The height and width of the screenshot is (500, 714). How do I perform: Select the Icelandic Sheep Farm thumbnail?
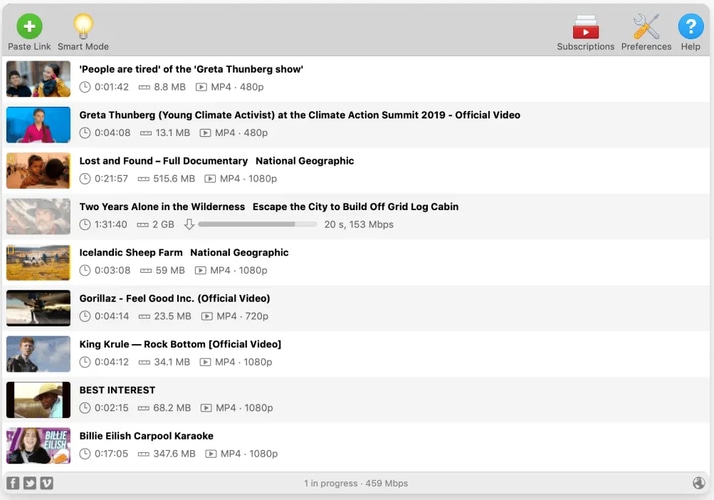38,262
